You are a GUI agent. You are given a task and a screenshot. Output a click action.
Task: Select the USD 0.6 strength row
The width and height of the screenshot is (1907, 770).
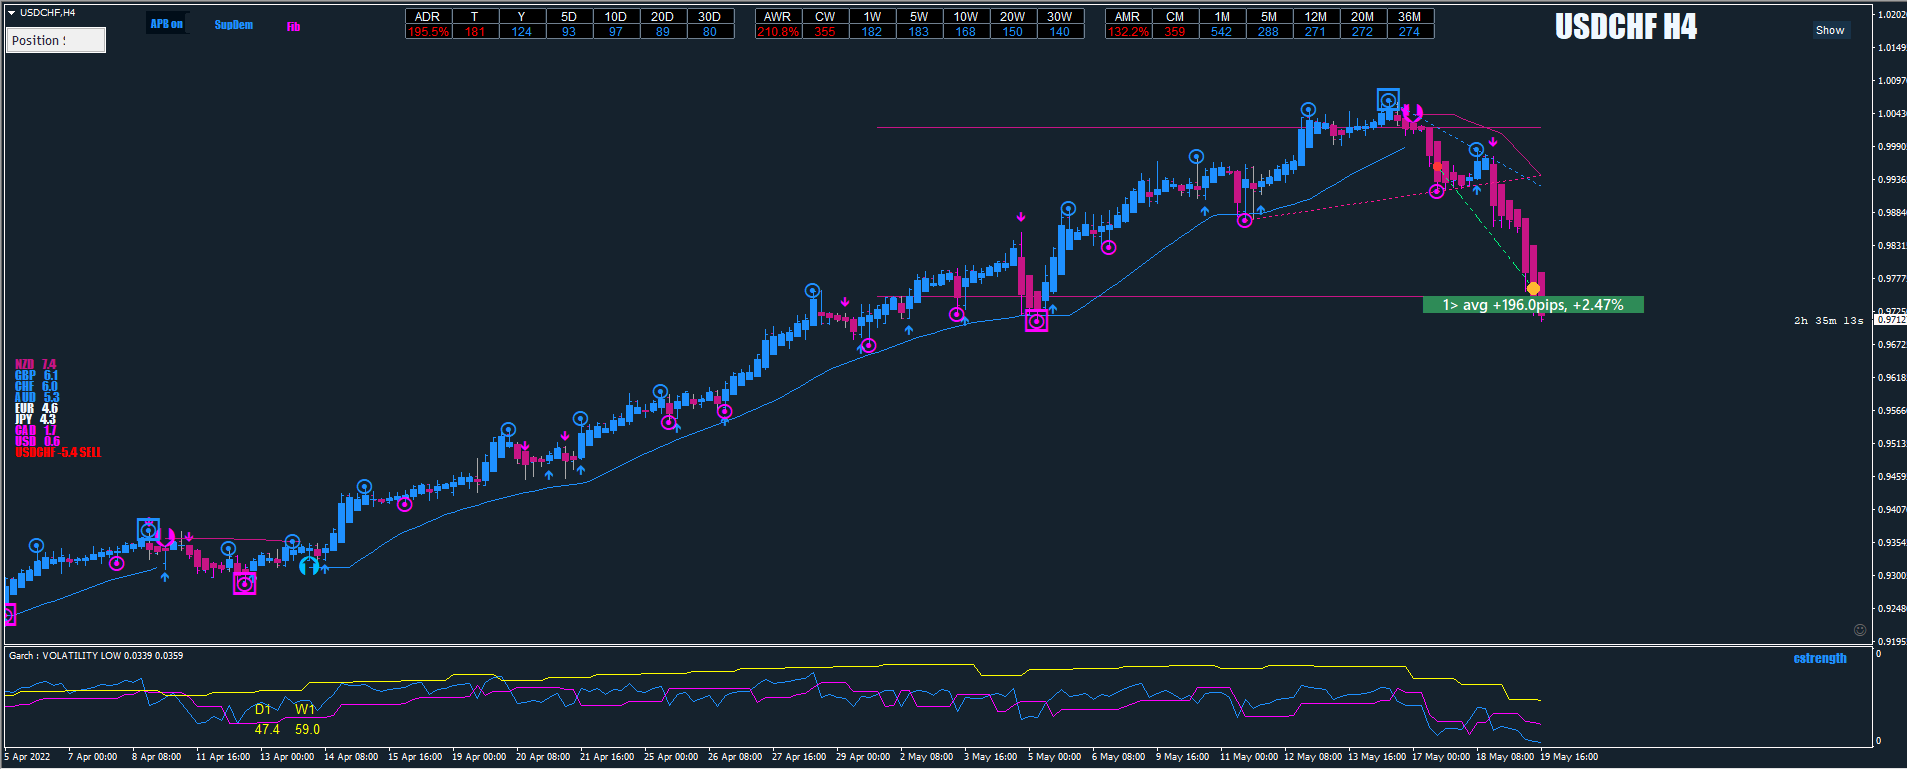(x=38, y=442)
